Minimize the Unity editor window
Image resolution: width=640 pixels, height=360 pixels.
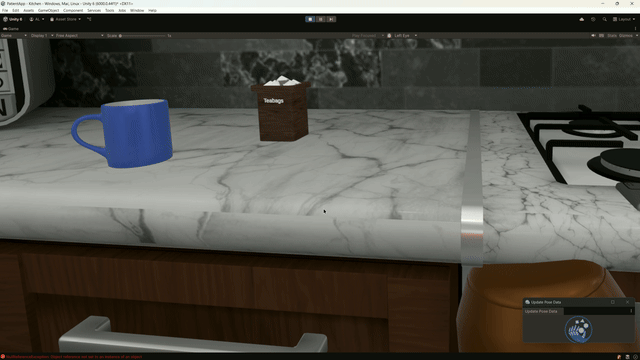602,3
